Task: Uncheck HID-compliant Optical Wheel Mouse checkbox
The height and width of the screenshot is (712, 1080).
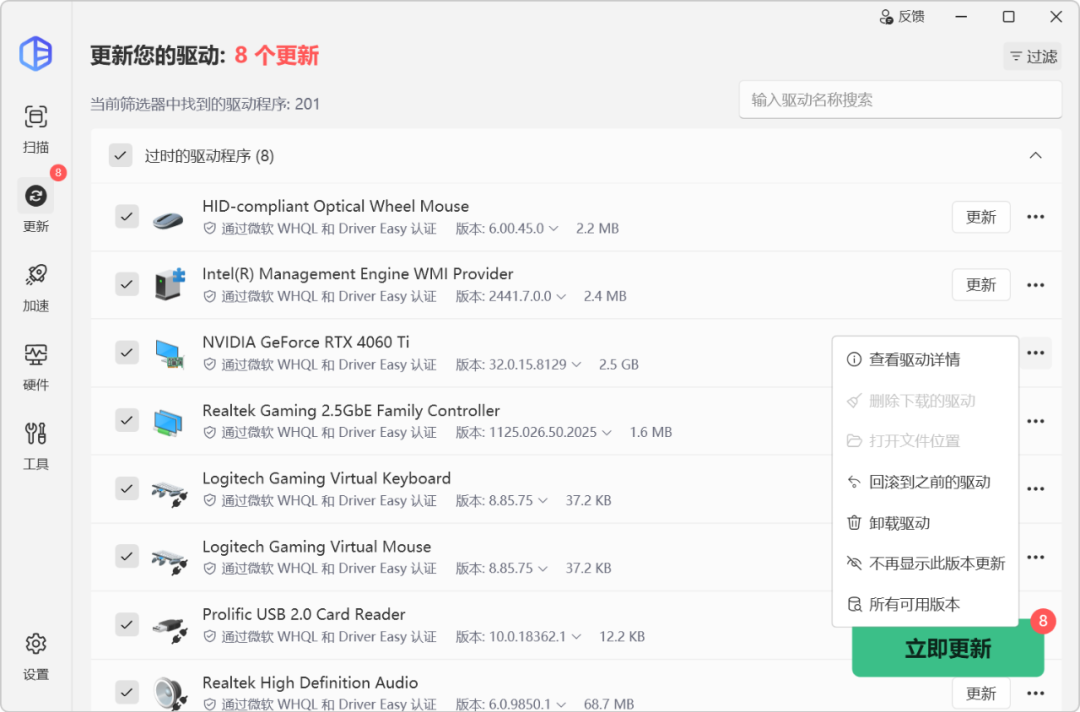Action: pyautogui.click(x=127, y=217)
